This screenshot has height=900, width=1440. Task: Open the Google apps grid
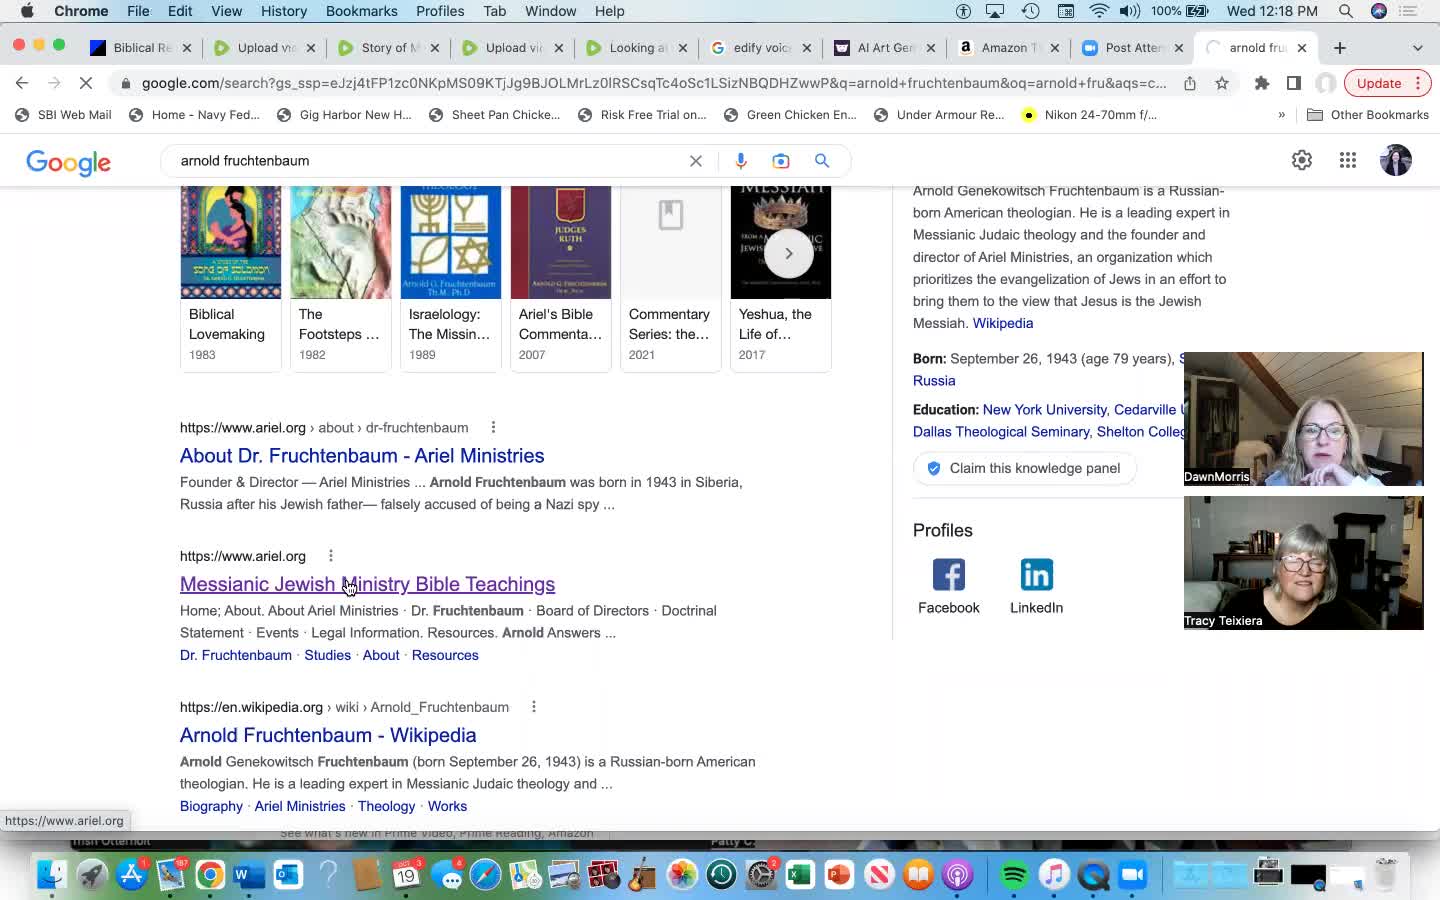[1348, 160]
